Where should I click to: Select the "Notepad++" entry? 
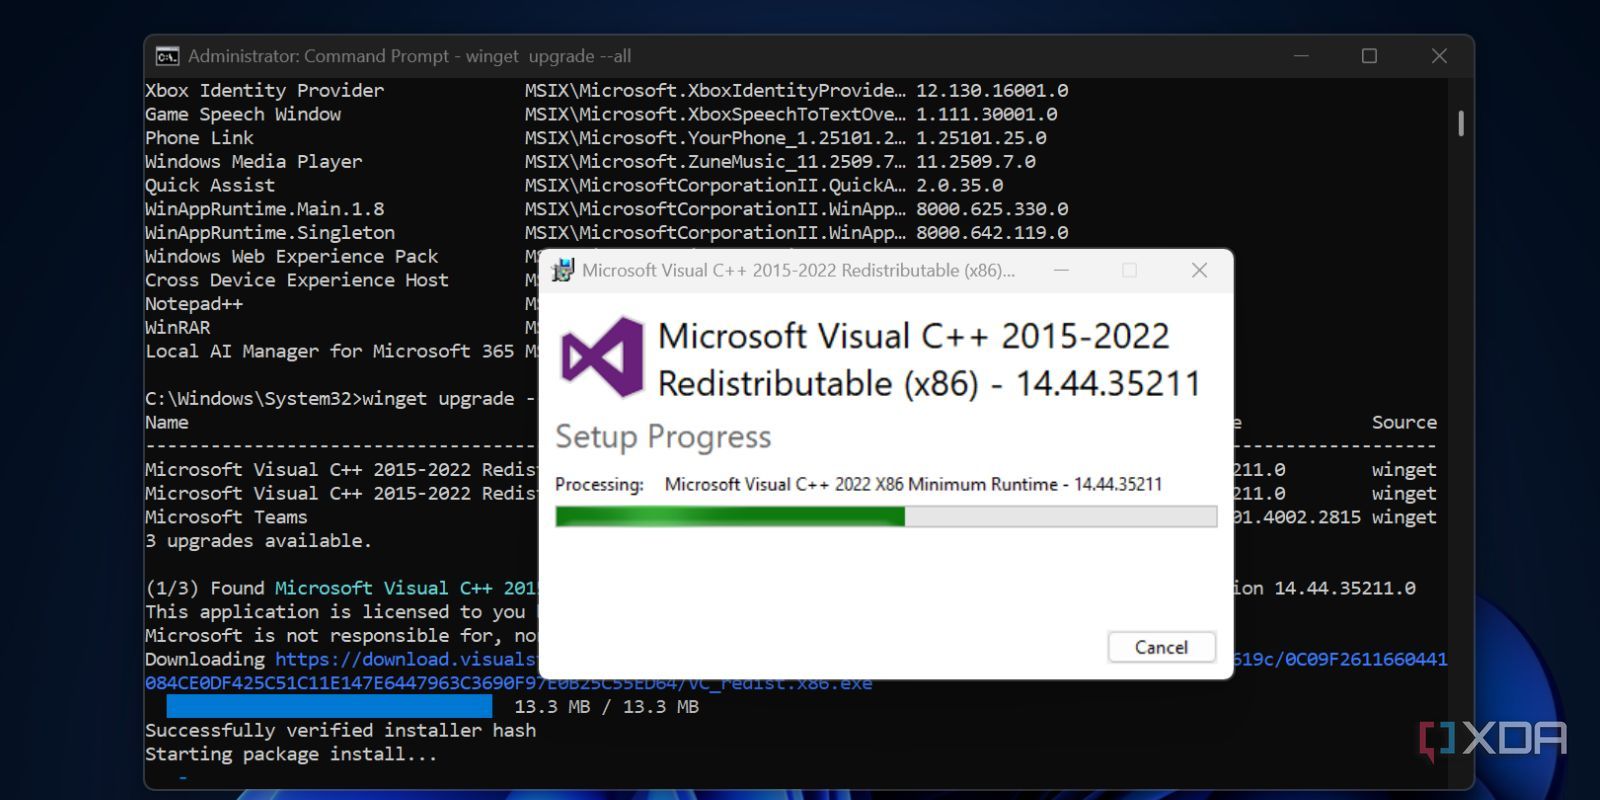pos(194,304)
